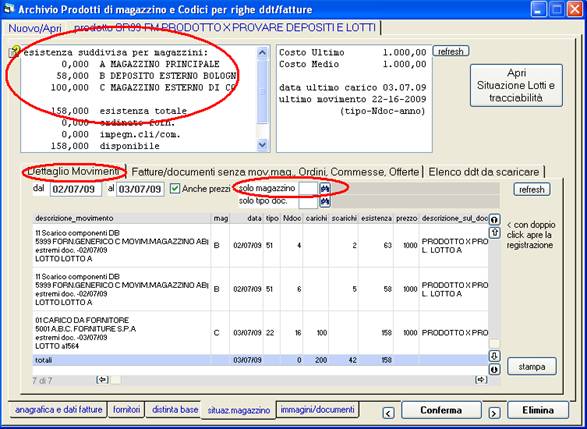The image size is (587, 429).
Task: Go to next product with right arrow
Action: click(494, 413)
